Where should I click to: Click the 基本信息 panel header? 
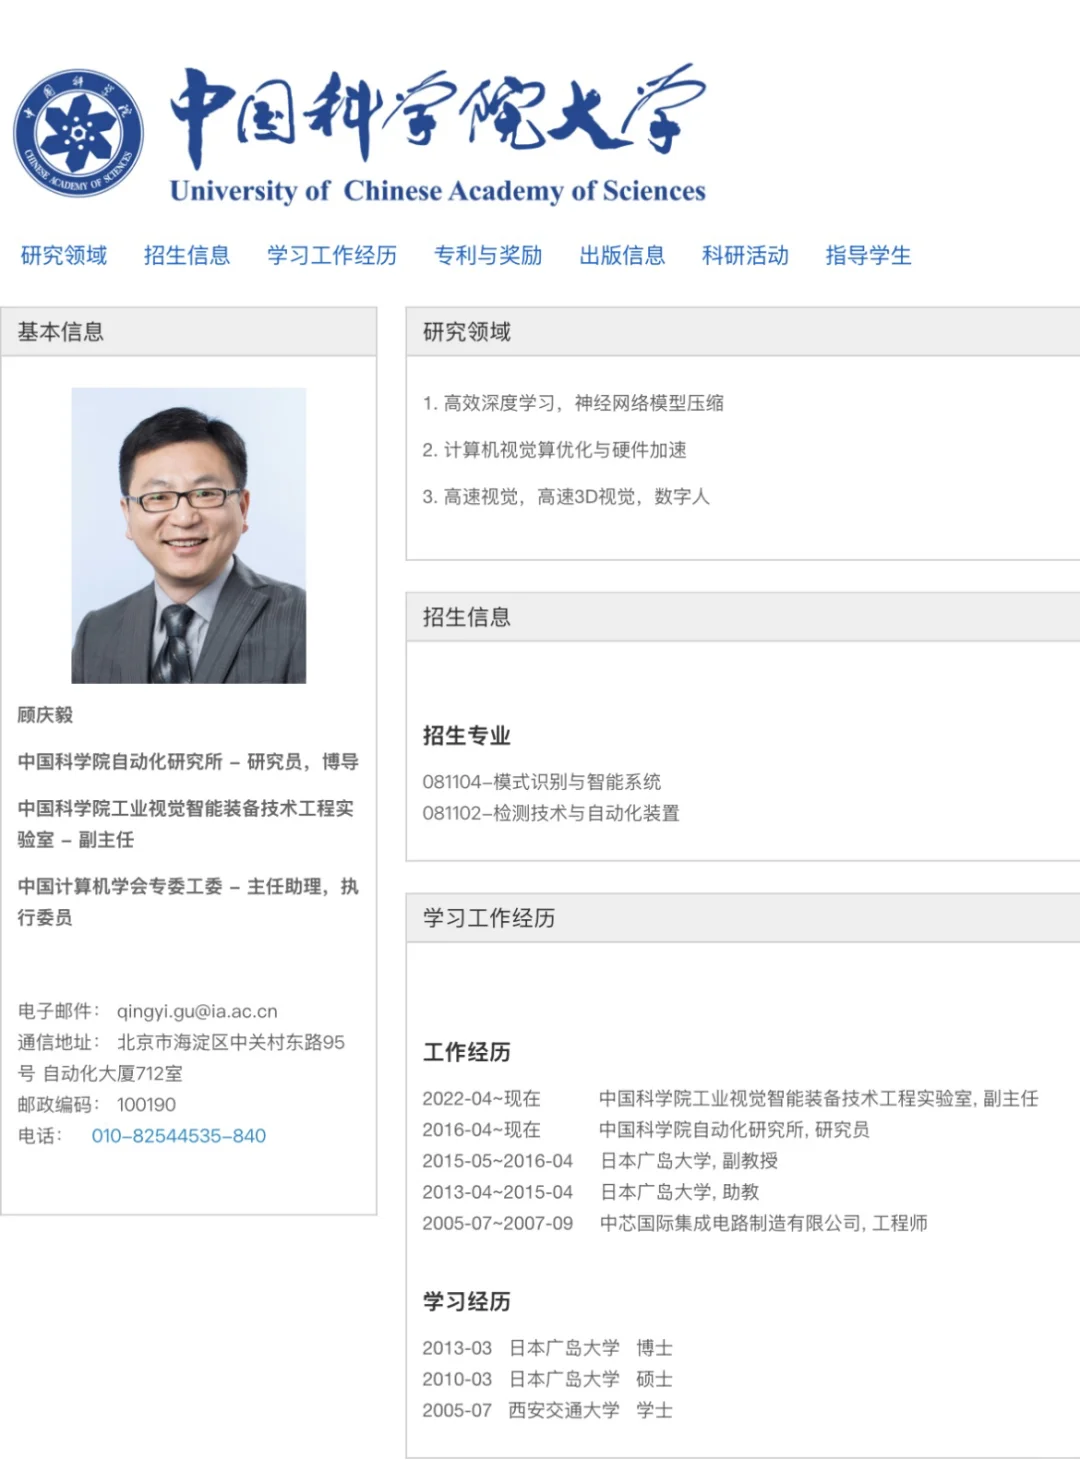189,332
